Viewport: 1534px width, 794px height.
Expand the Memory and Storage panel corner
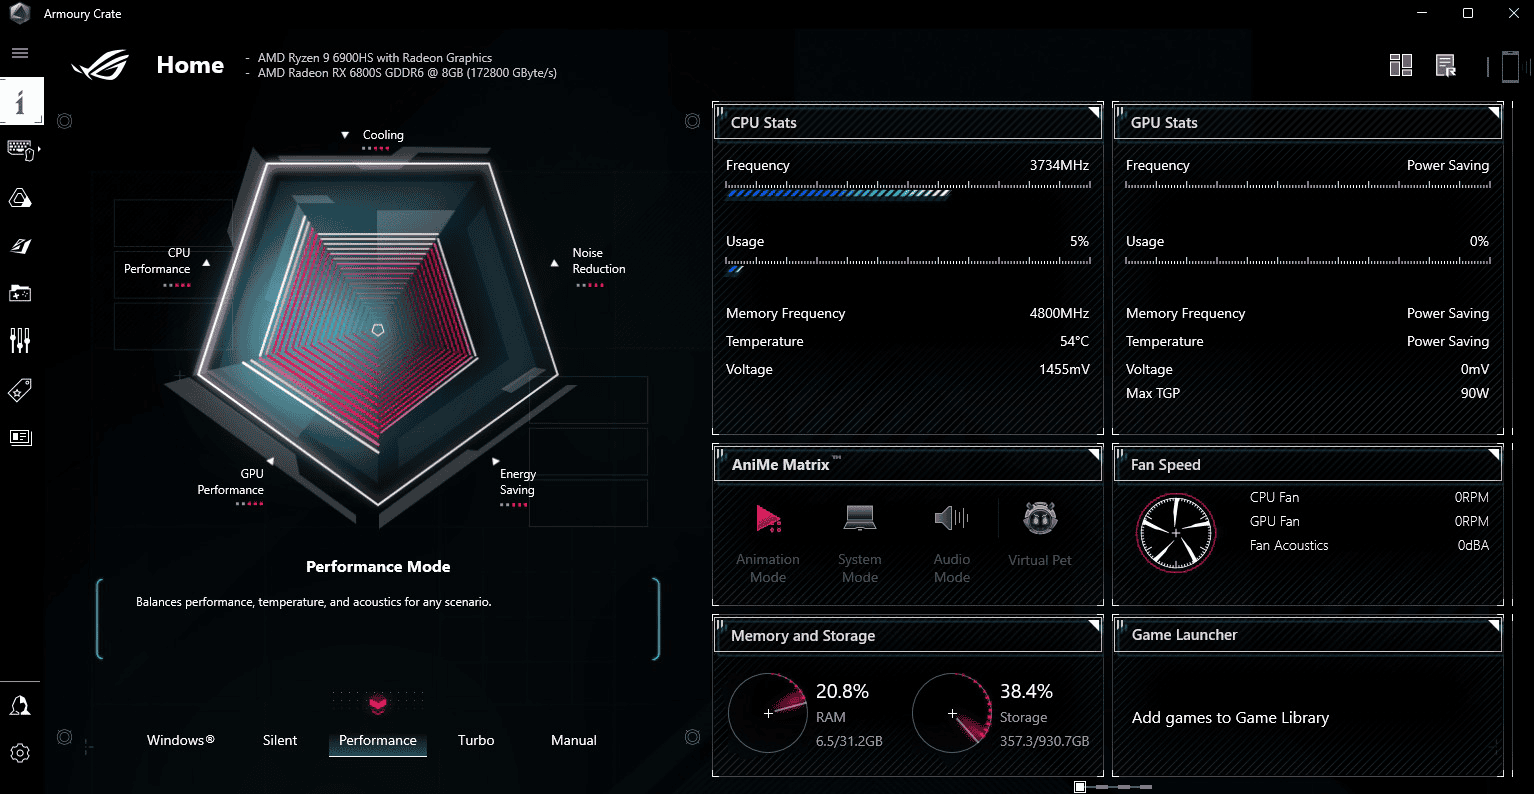pos(1094,626)
